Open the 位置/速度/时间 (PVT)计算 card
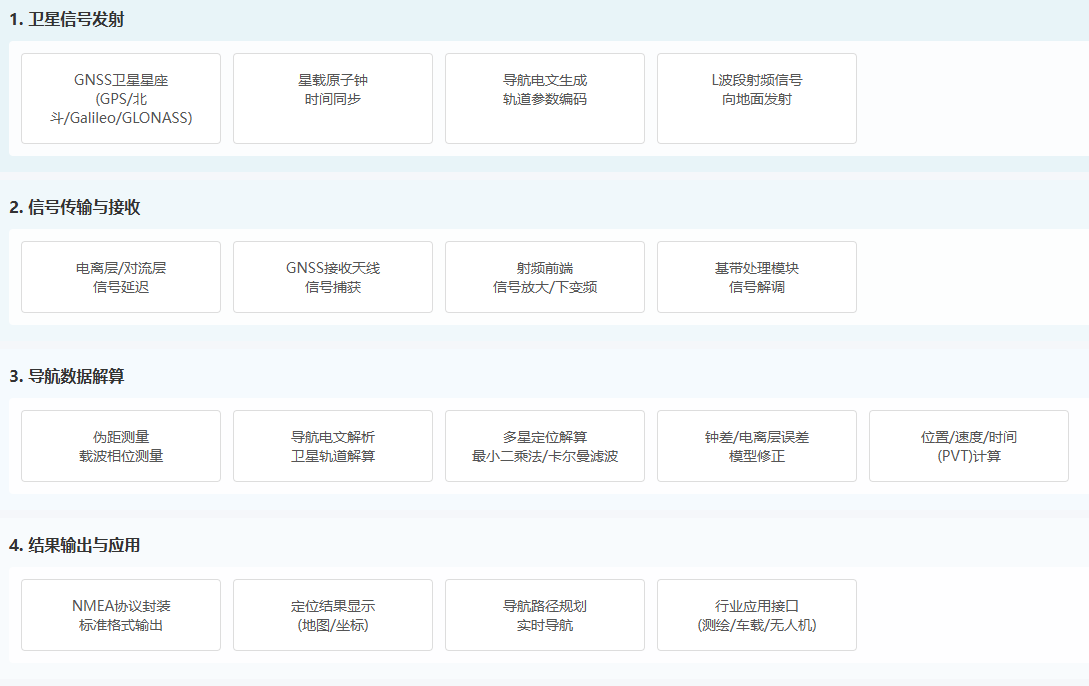This screenshot has width=1089, height=686. 969,446
